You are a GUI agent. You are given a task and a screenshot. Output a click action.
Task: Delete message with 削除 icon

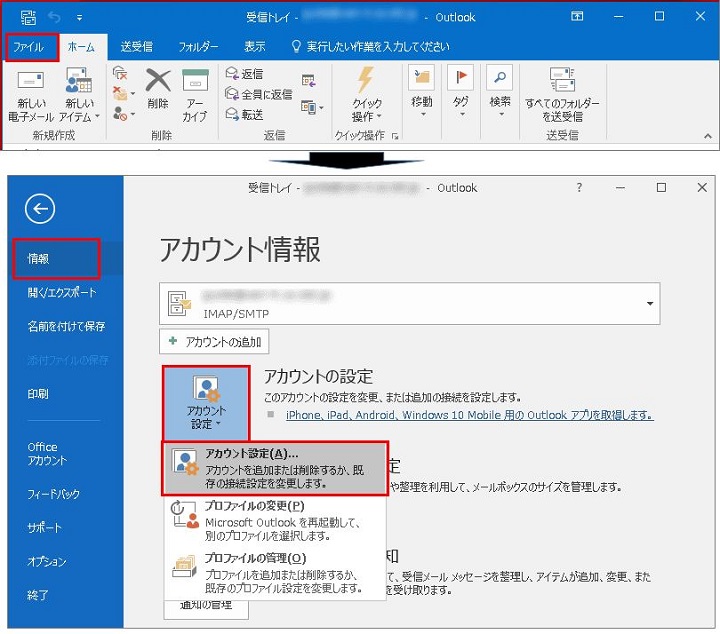pyautogui.click(x=158, y=90)
